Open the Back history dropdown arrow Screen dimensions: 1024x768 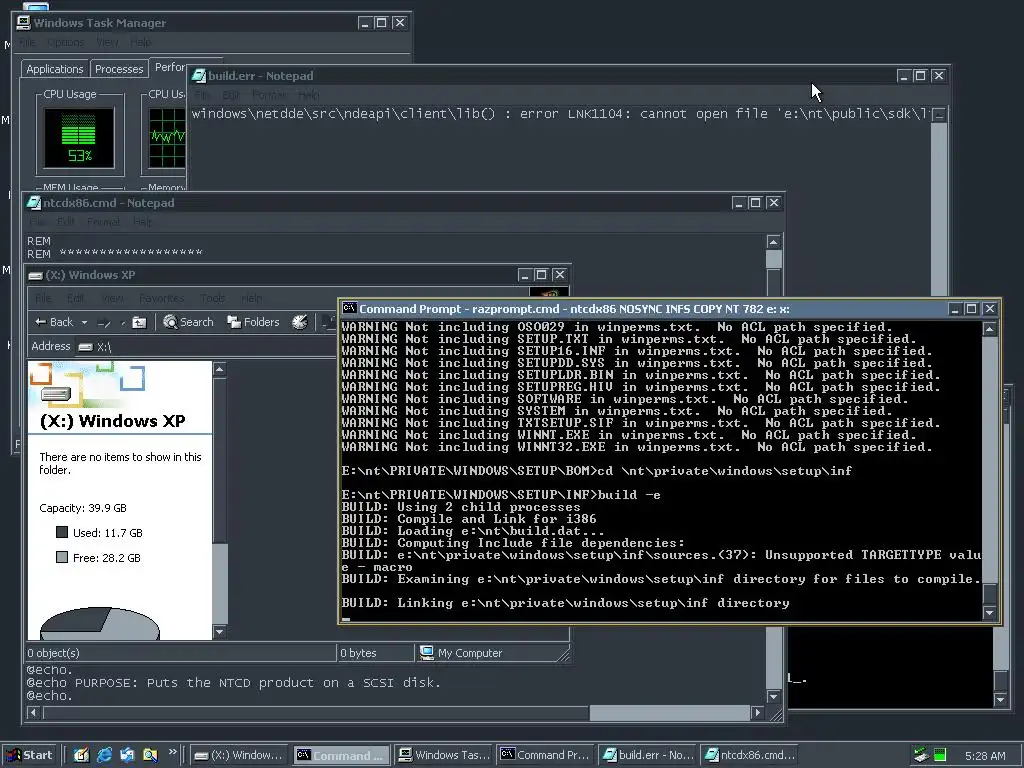point(84,323)
